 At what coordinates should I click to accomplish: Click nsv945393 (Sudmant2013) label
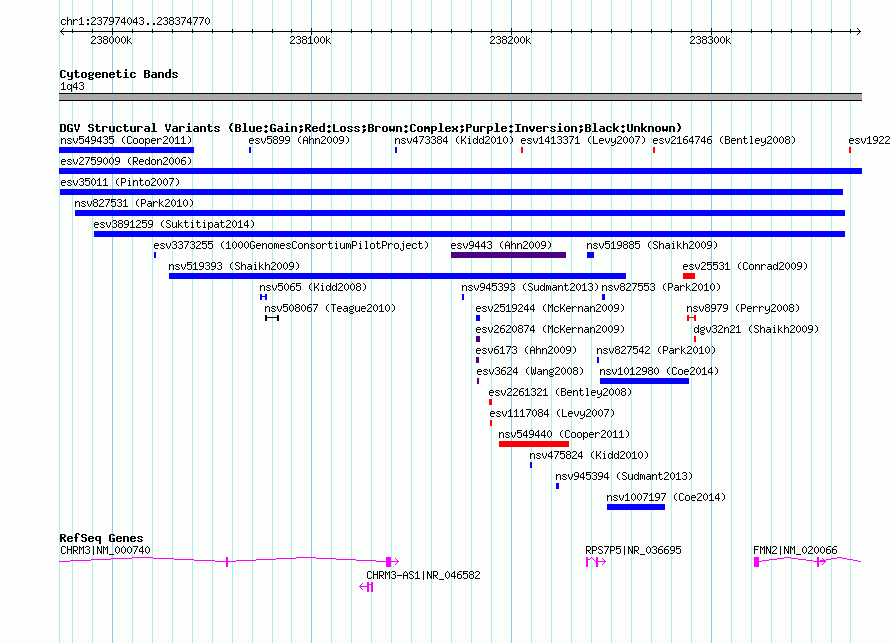(x=530, y=287)
